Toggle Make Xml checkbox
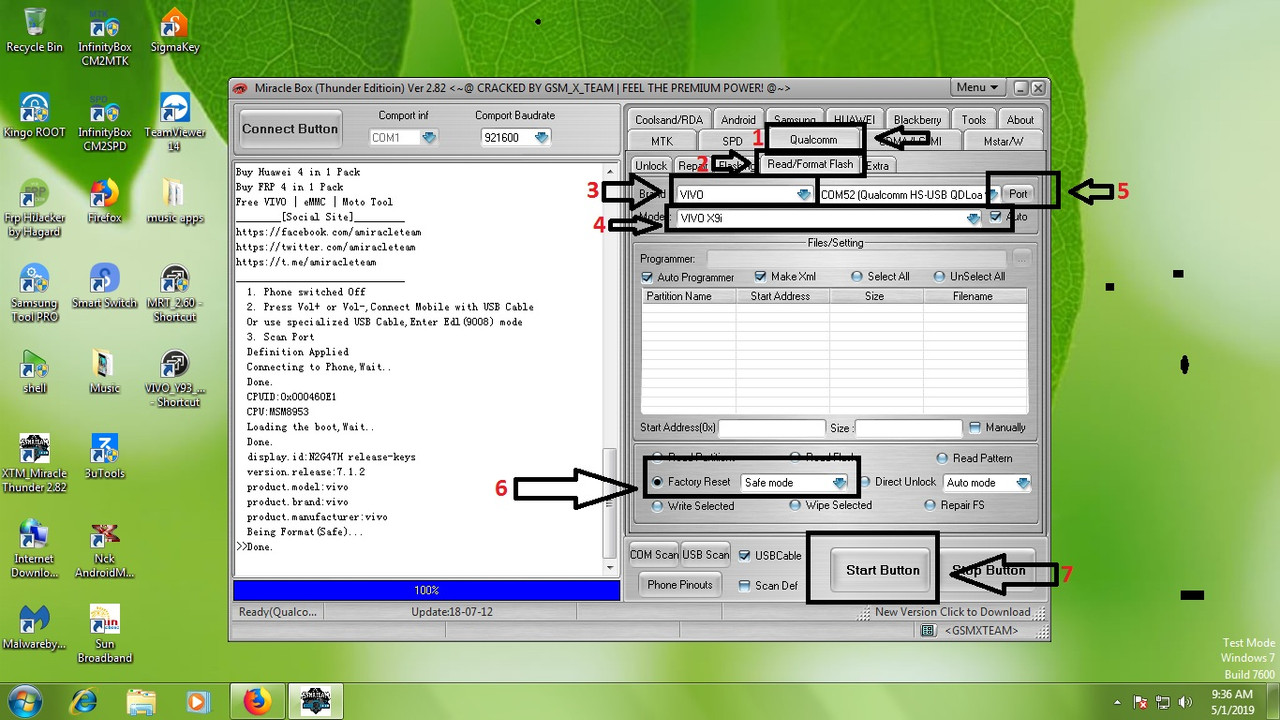 761,276
